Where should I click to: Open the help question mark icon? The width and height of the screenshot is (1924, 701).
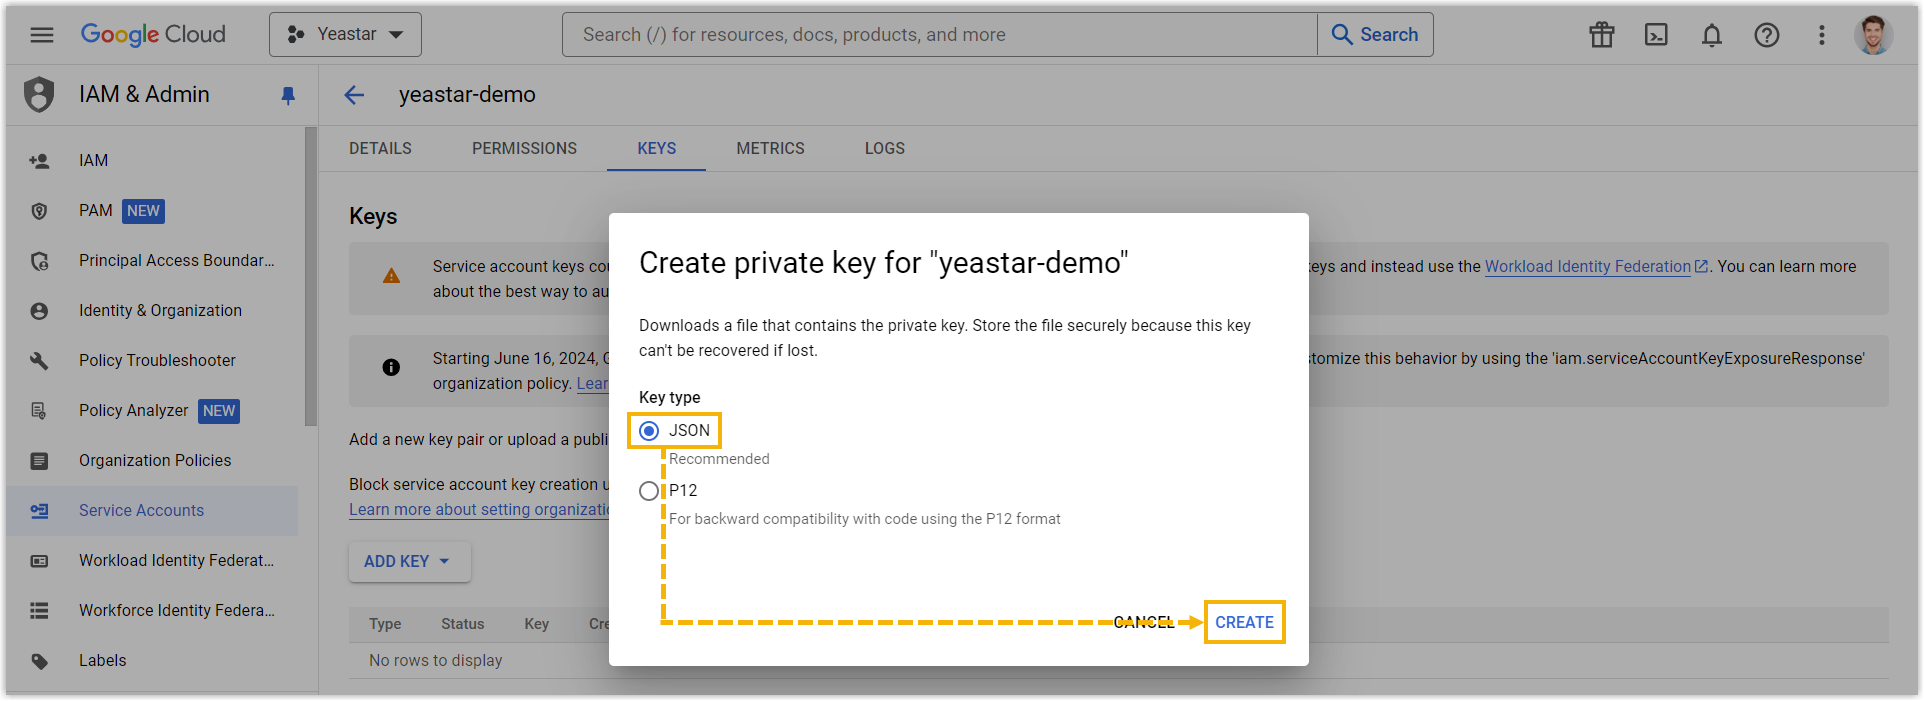(x=1767, y=35)
